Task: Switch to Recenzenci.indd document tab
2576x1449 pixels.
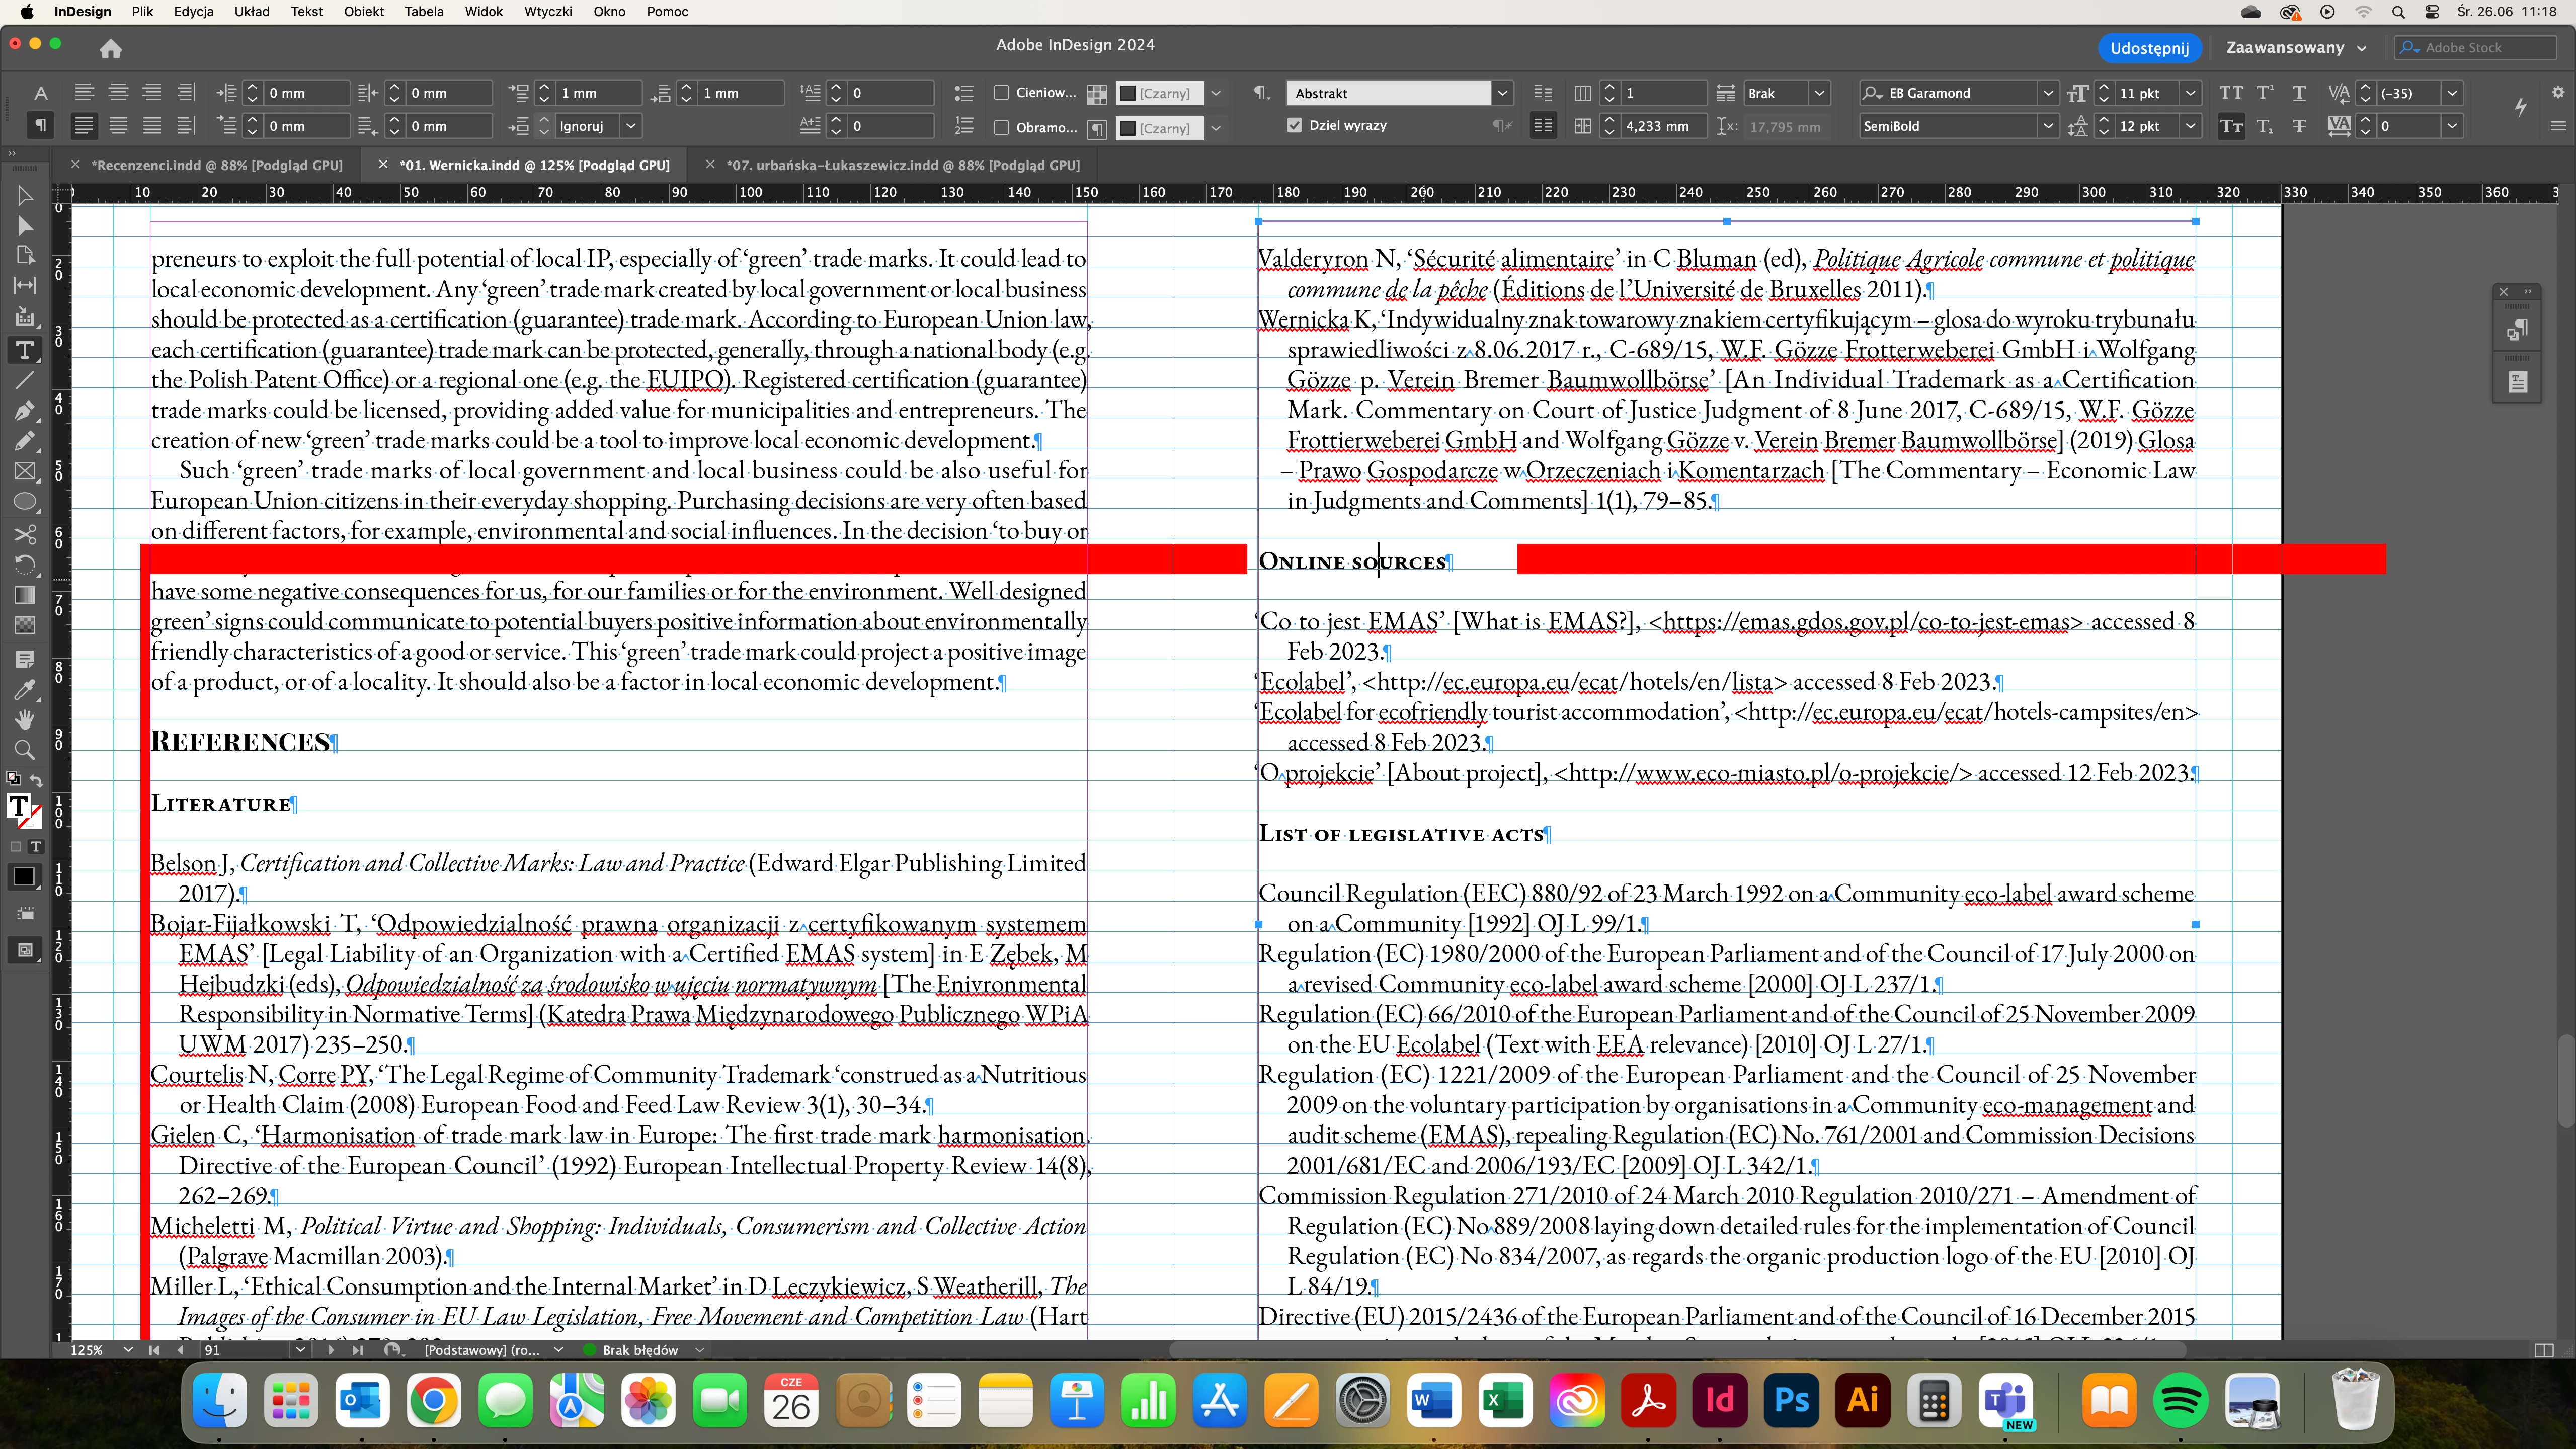Action: coord(216,165)
